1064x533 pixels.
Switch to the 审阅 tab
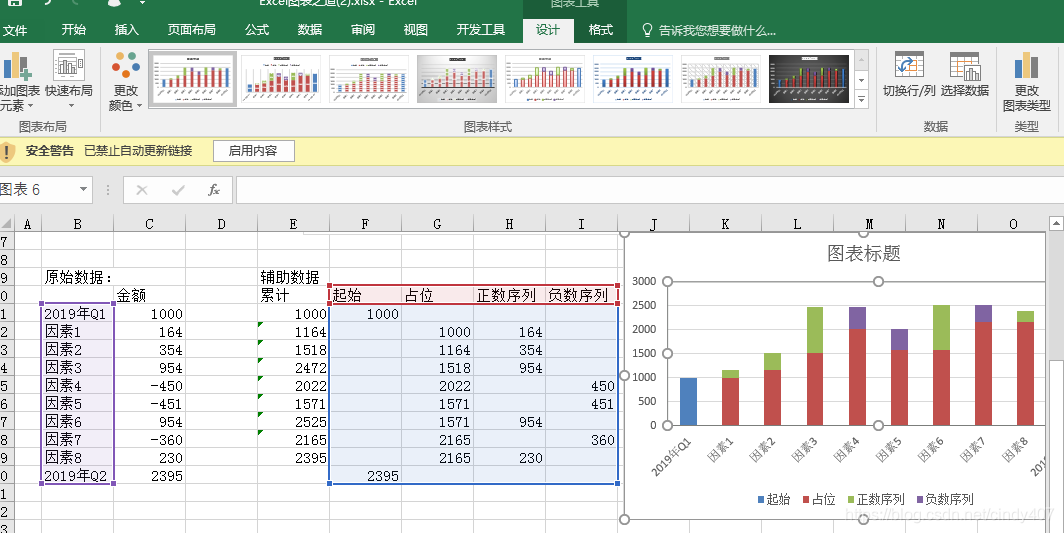click(362, 30)
